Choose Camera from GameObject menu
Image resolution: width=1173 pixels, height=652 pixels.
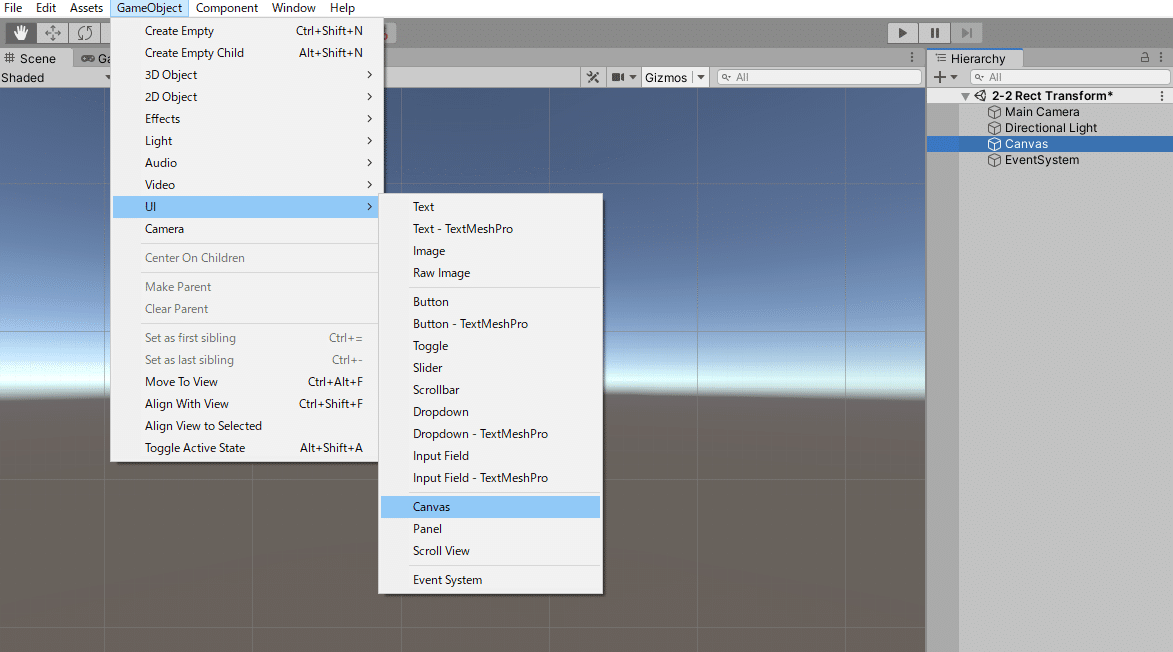[245, 229]
